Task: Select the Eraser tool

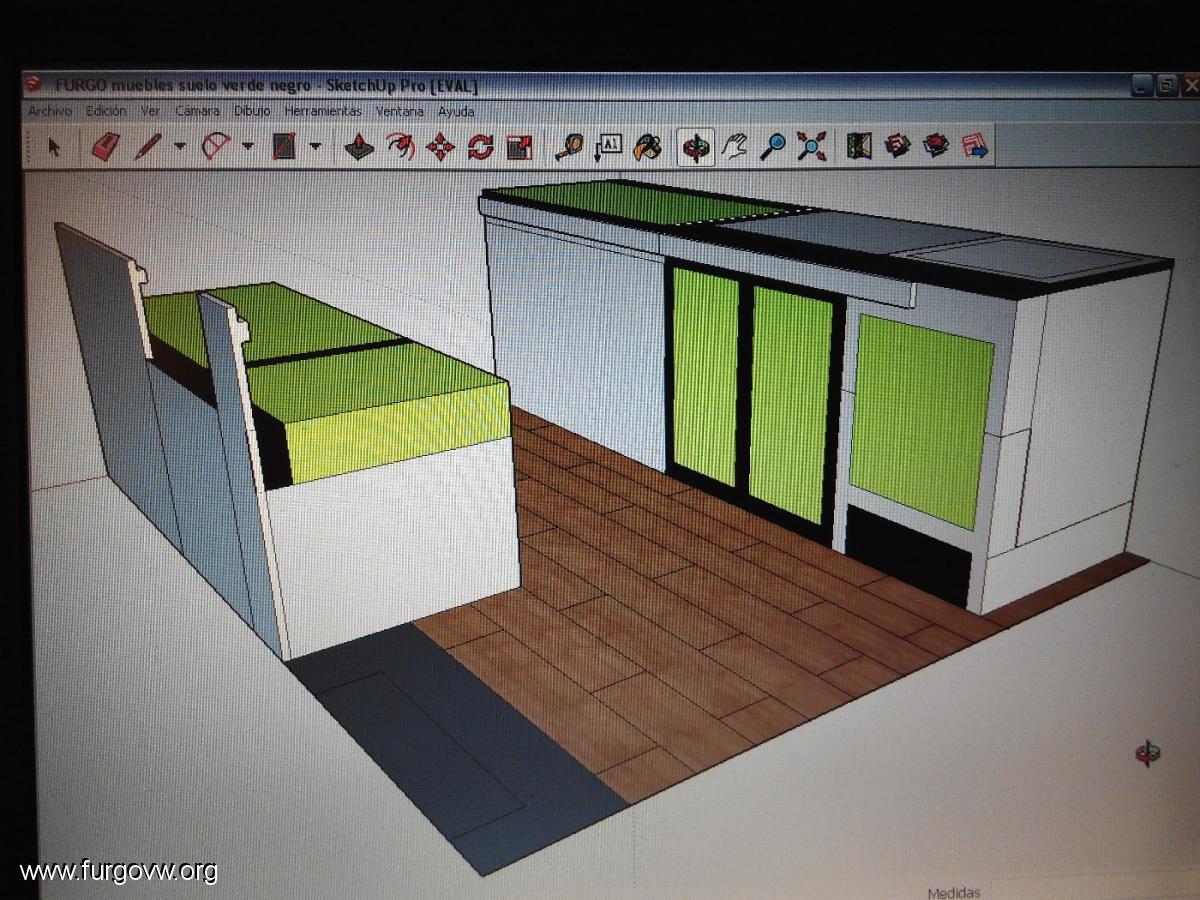Action: 105,147
